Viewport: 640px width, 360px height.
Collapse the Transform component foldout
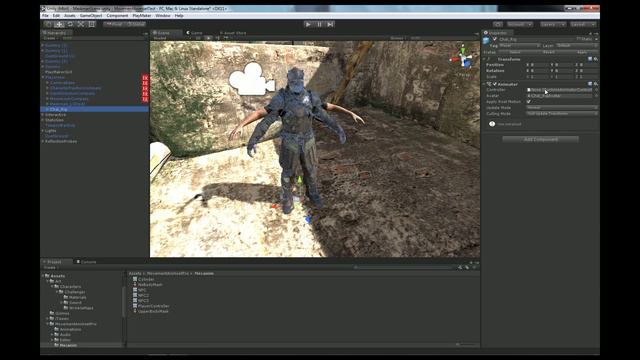pos(484,59)
